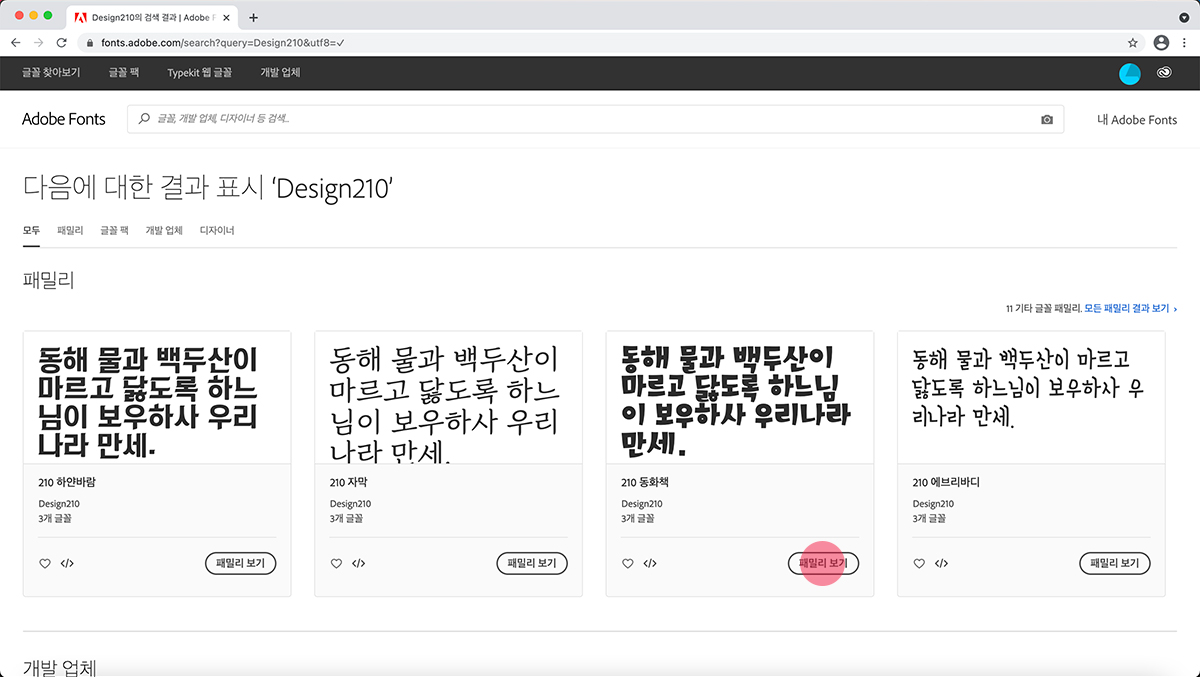Click the camera visual search icon
The height and width of the screenshot is (677, 1200).
click(x=1047, y=119)
